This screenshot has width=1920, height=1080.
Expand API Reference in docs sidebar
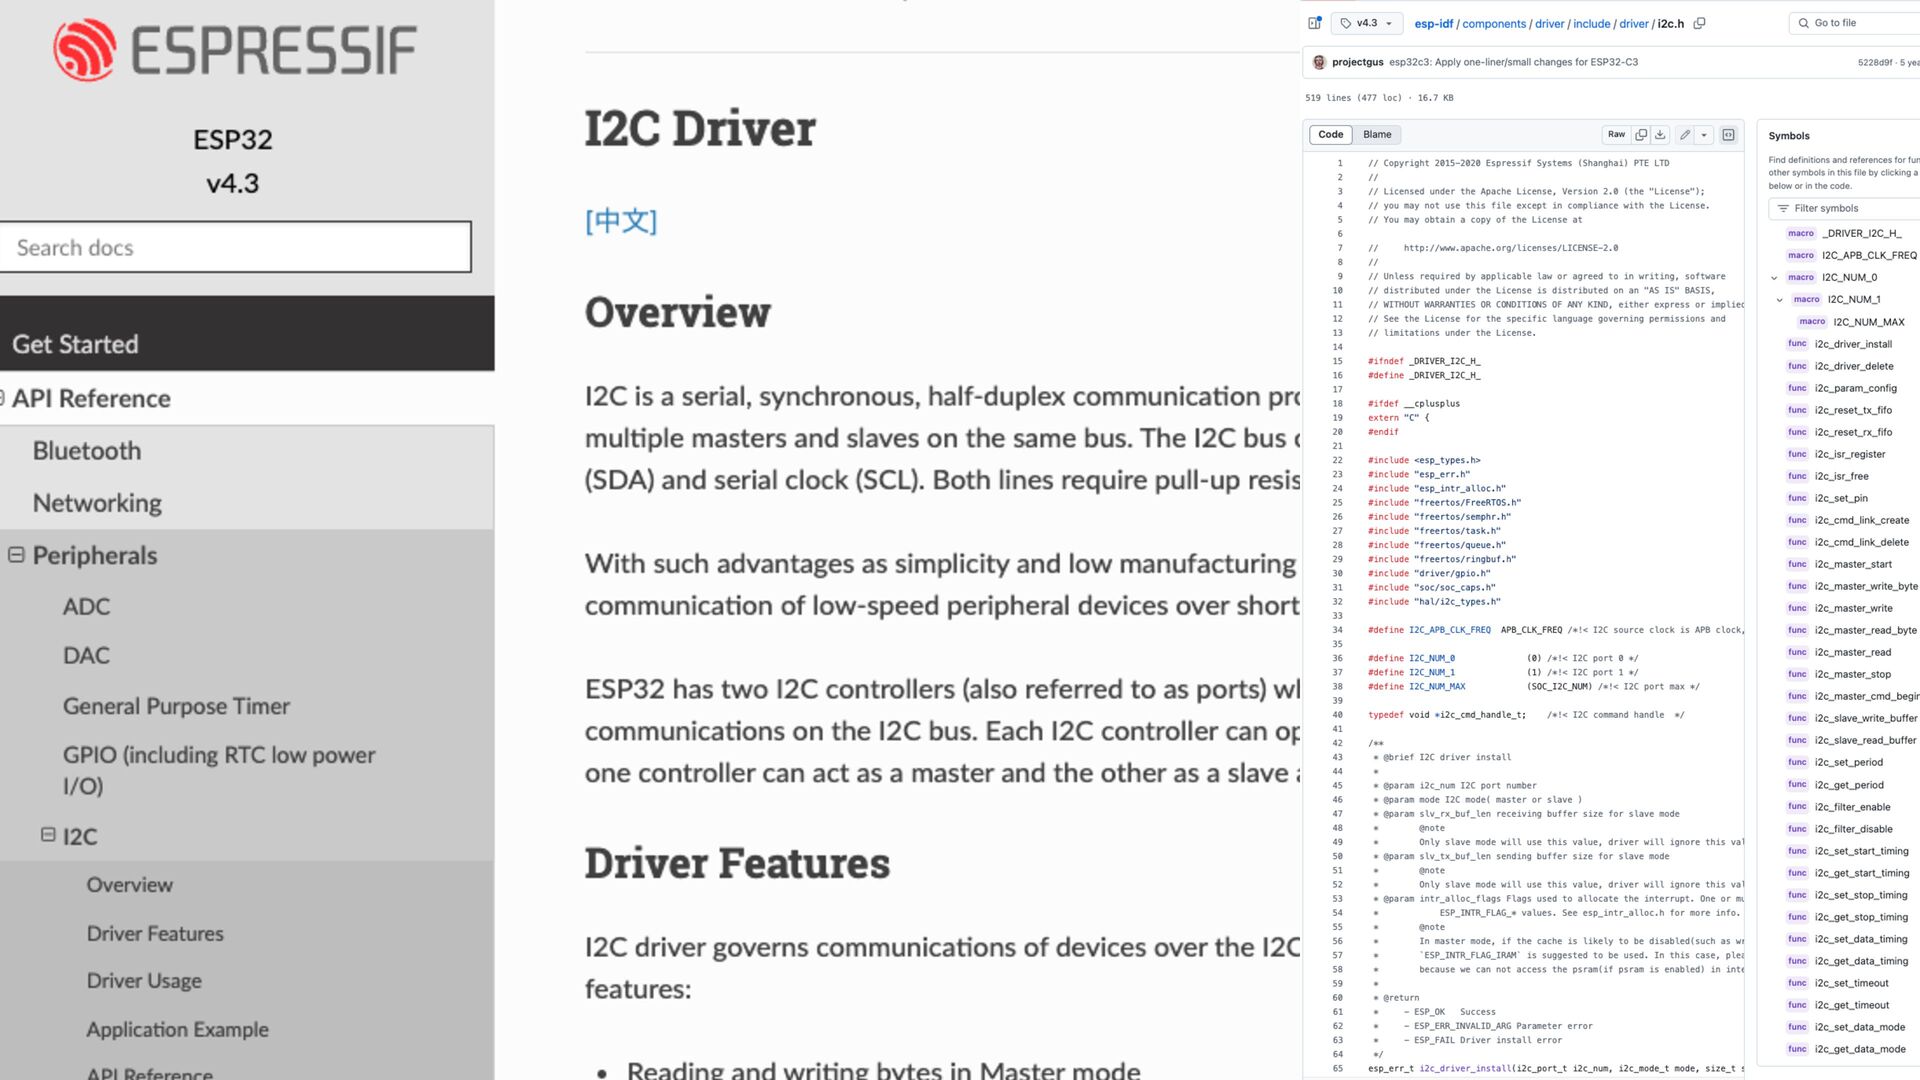tap(2, 397)
